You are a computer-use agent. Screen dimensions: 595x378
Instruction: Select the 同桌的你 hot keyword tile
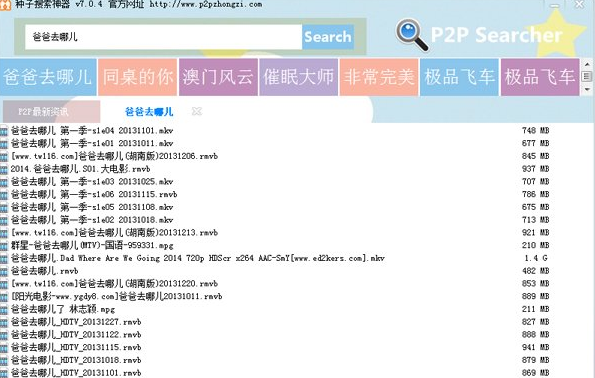pos(137,77)
